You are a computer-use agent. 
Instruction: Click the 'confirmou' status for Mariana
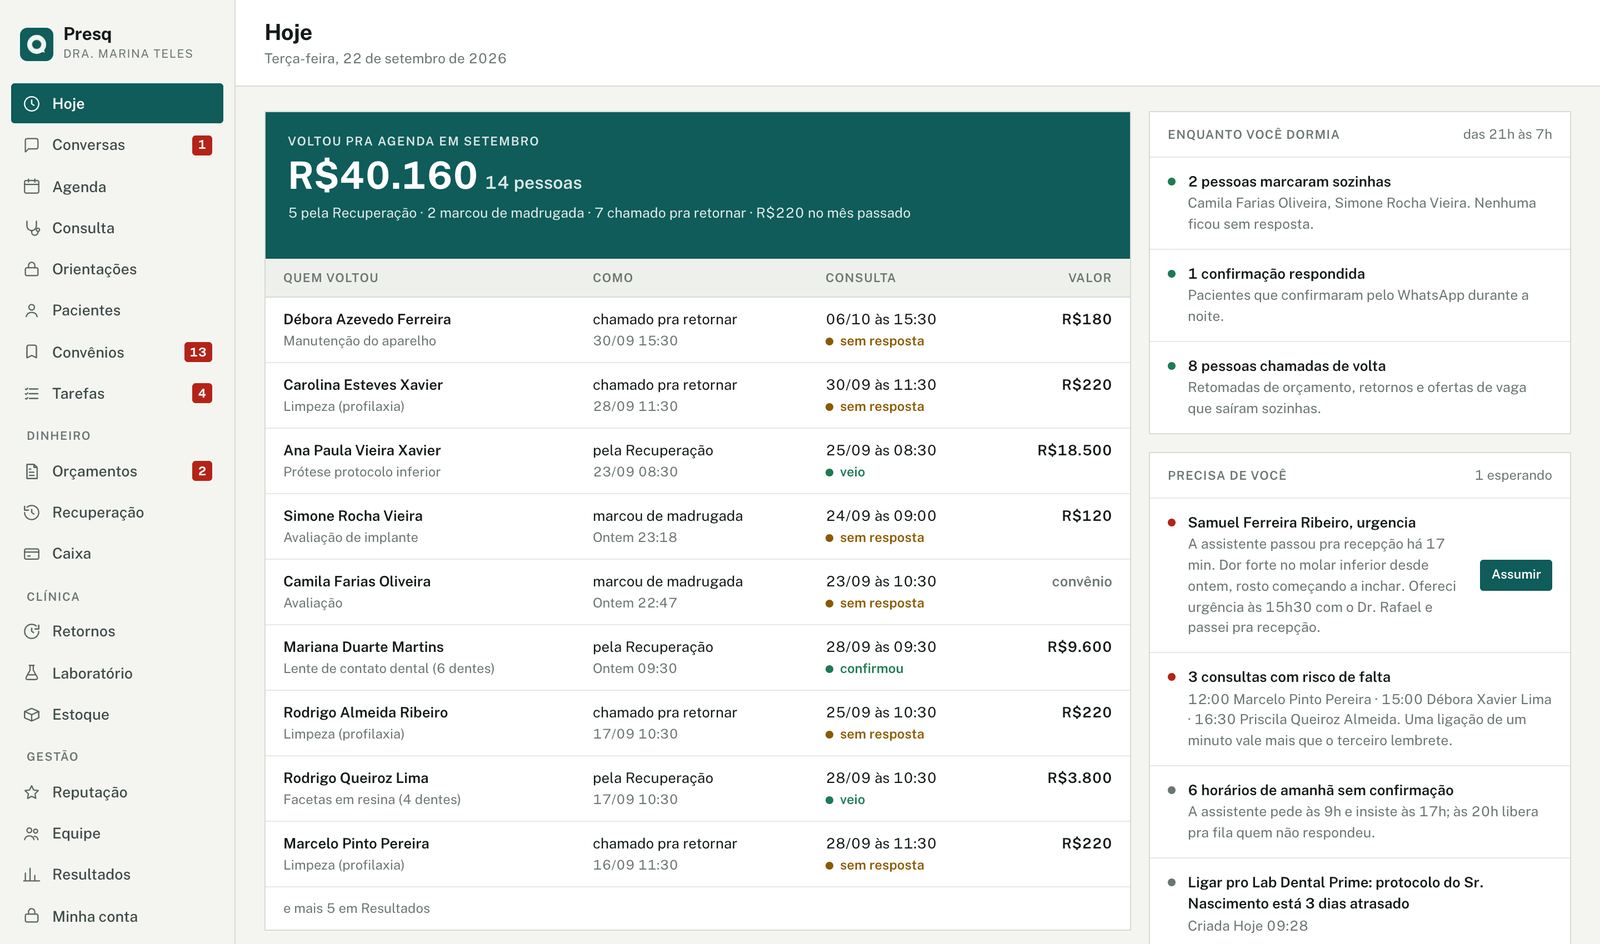[871, 669]
